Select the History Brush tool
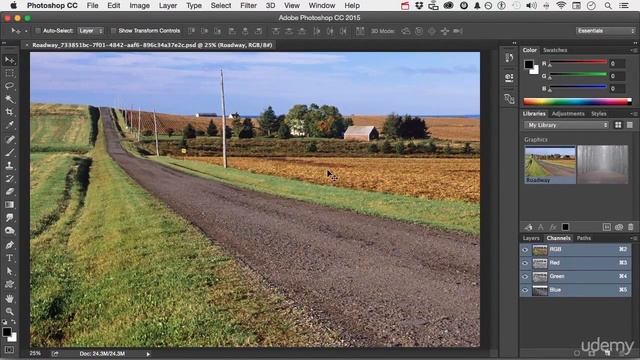Viewport: 640px width, 360px height. pyautogui.click(x=9, y=178)
